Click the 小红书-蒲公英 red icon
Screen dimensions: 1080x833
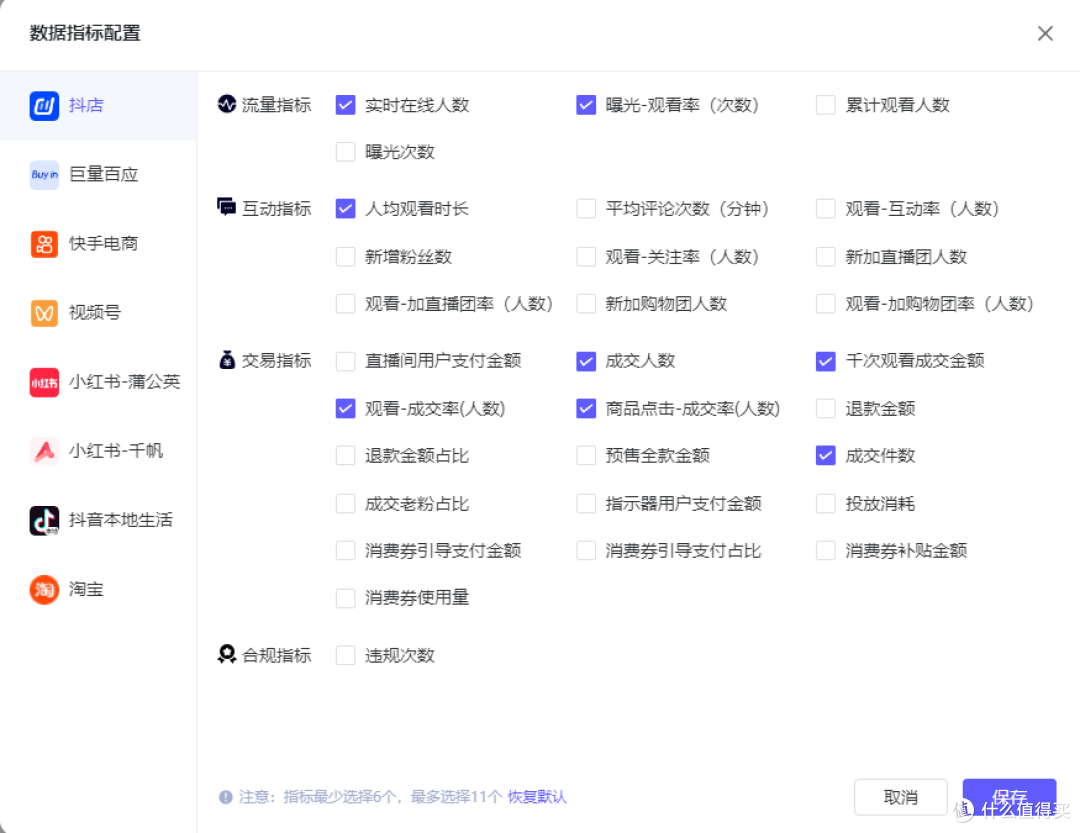(x=44, y=382)
